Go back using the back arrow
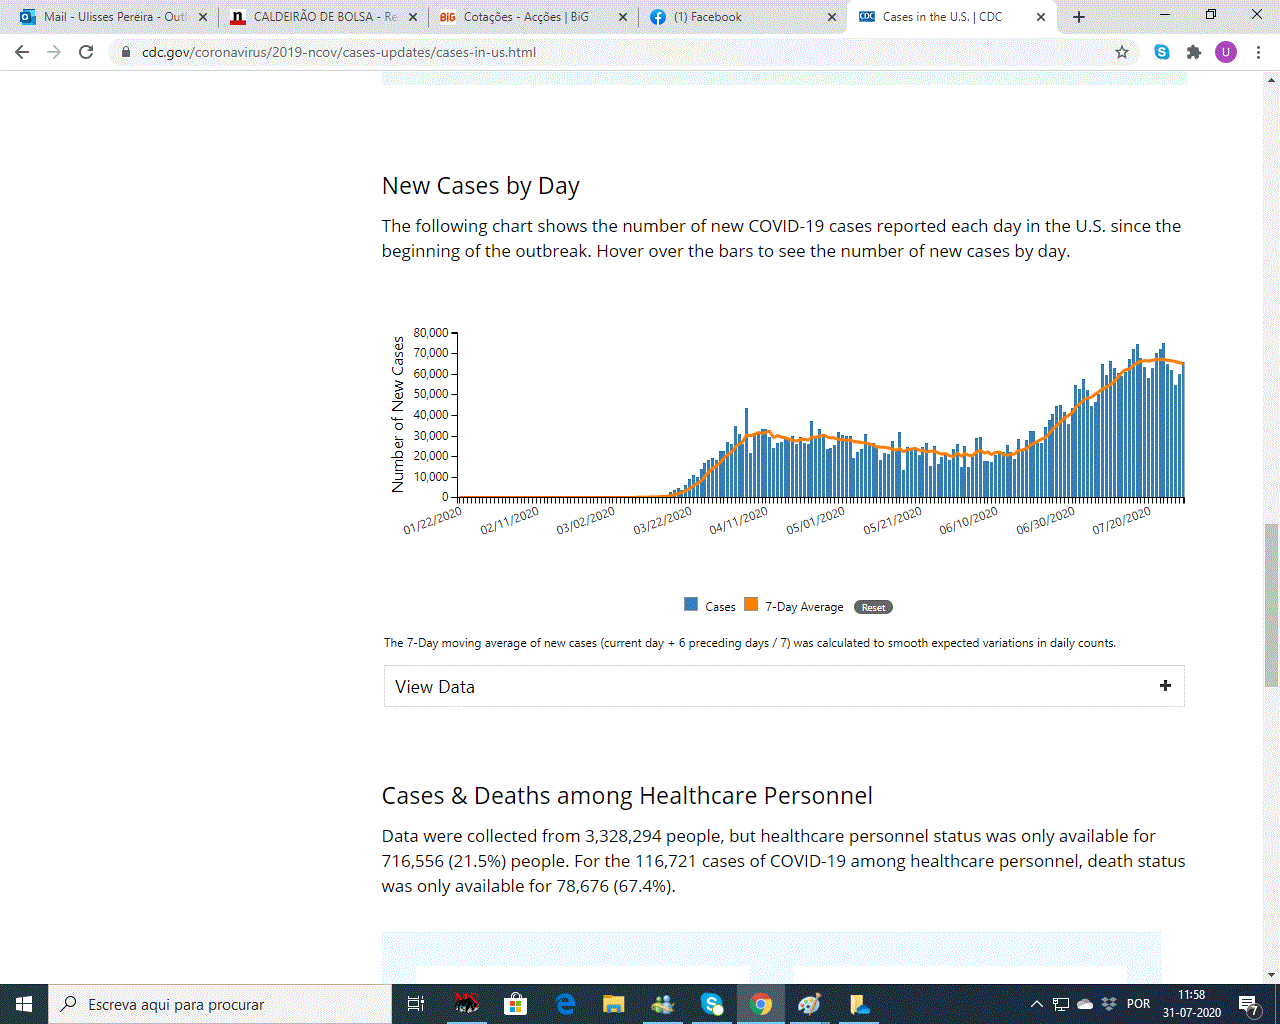Image resolution: width=1280 pixels, height=1024 pixels. 22,52
